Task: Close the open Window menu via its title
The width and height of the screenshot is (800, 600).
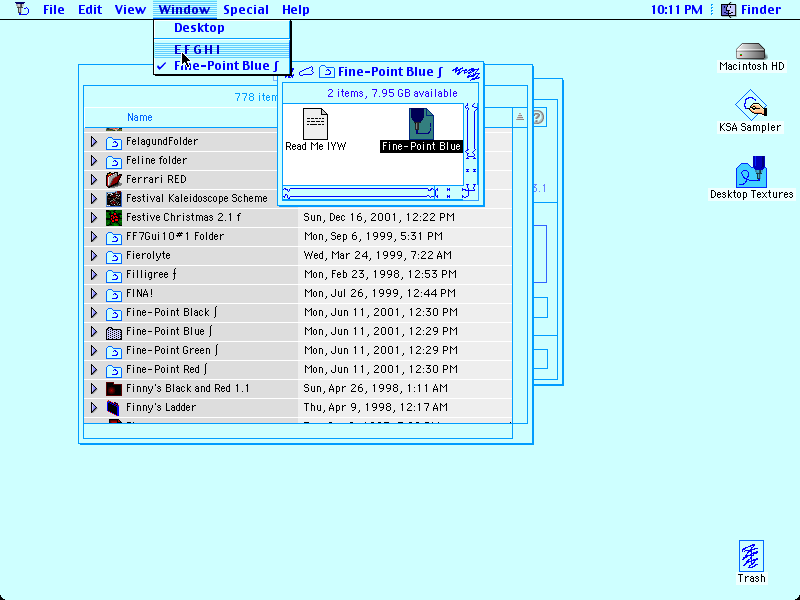Action: [x=184, y=10]
